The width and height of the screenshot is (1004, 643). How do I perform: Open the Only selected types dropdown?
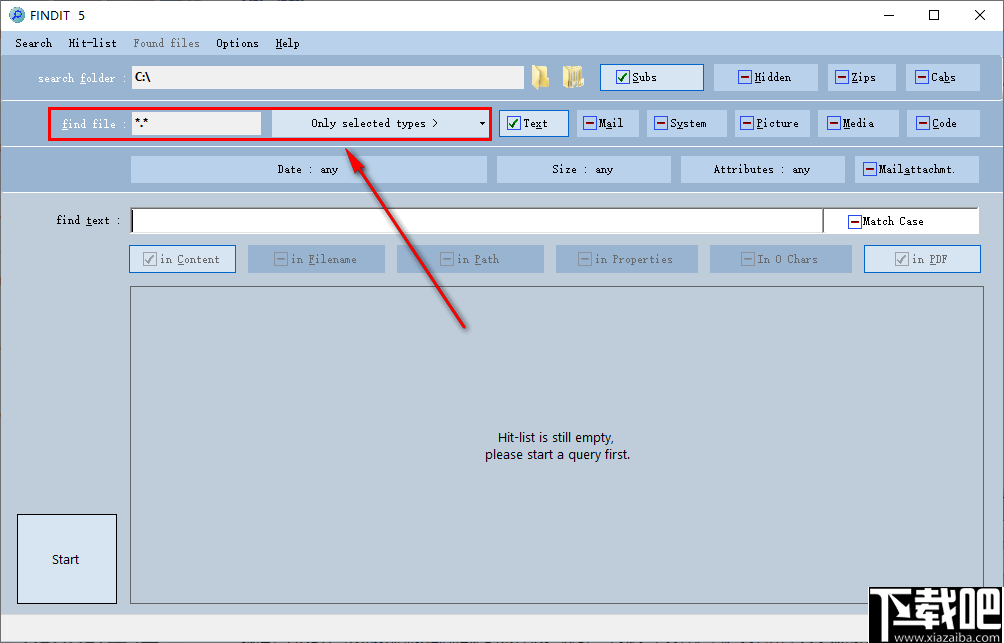(381, 124)
